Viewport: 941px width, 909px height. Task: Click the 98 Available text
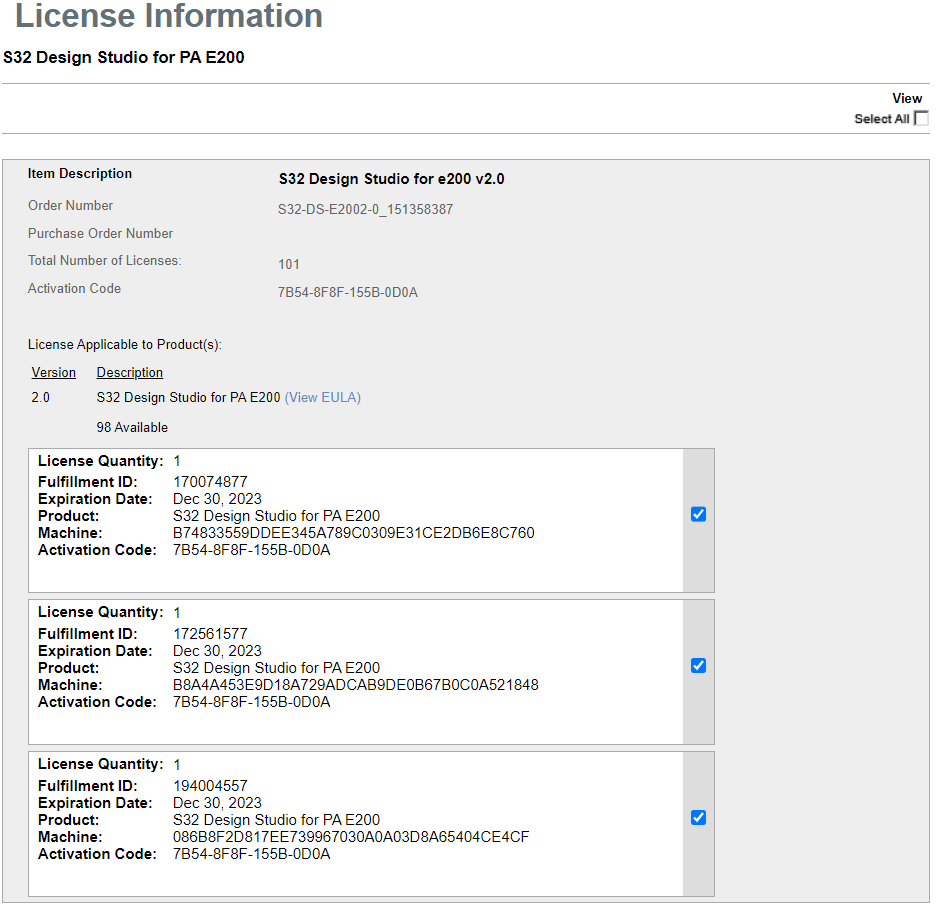point(131,427)
